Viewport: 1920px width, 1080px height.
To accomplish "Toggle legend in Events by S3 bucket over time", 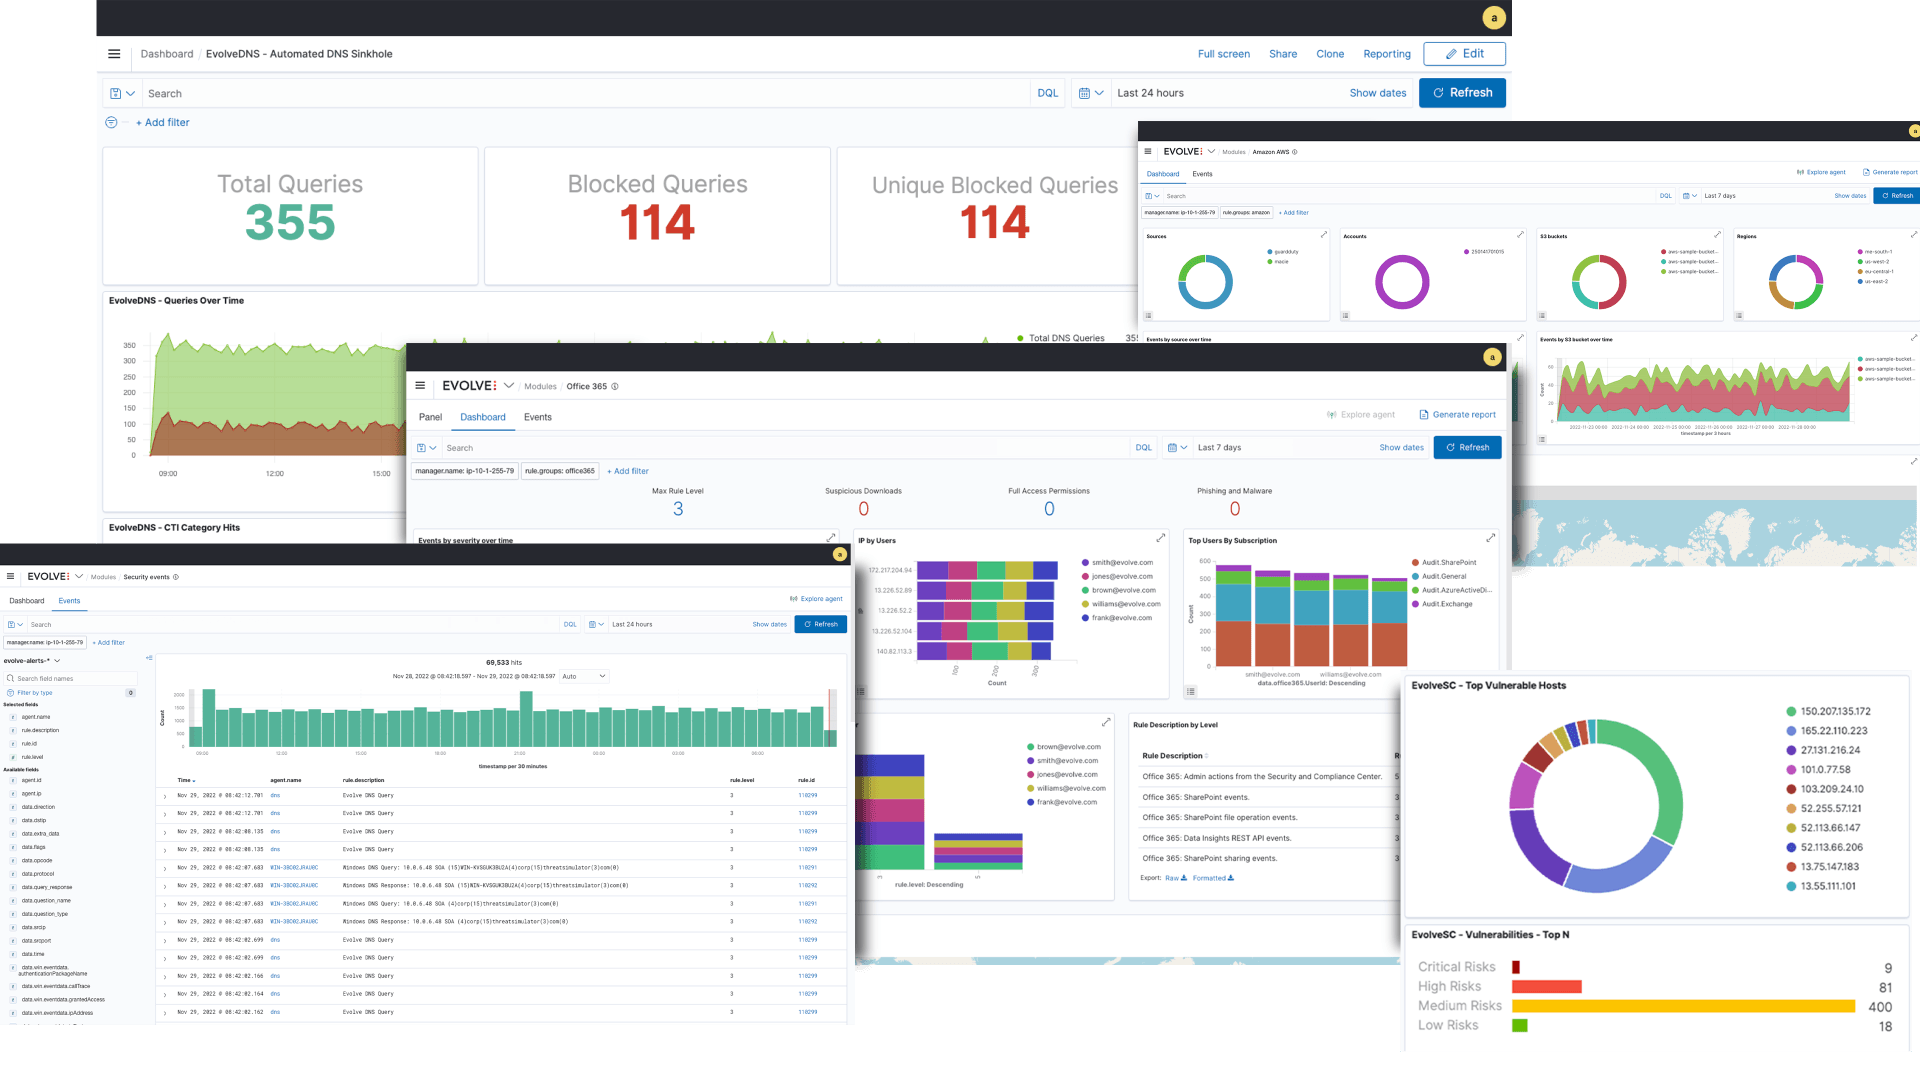I will [1543, 439].
